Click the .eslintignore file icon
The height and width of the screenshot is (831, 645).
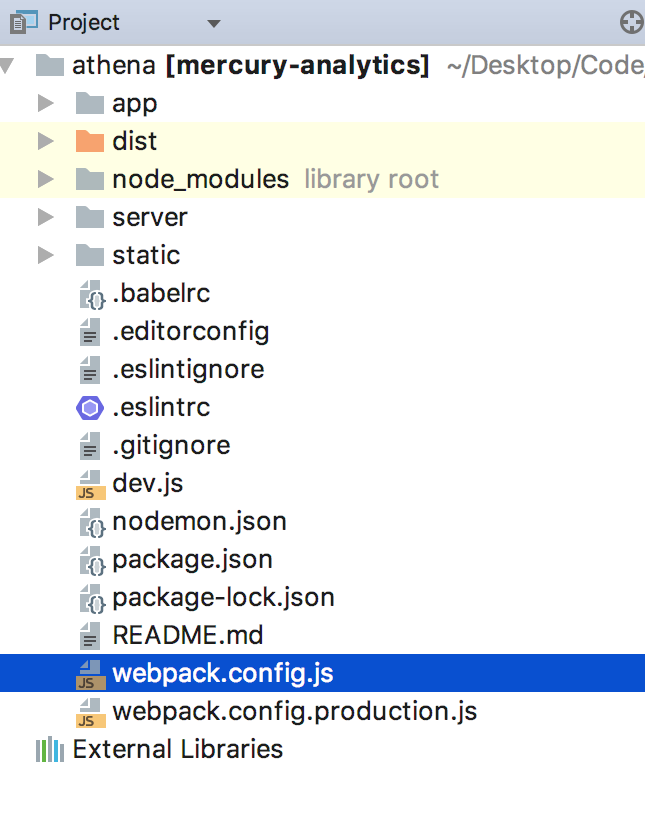point(90,369)
